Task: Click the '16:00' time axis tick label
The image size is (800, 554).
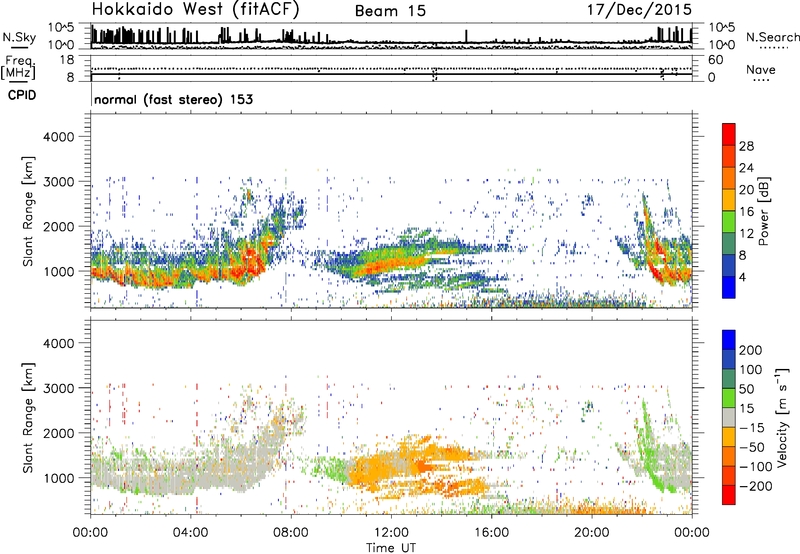Action: point(492,533)
